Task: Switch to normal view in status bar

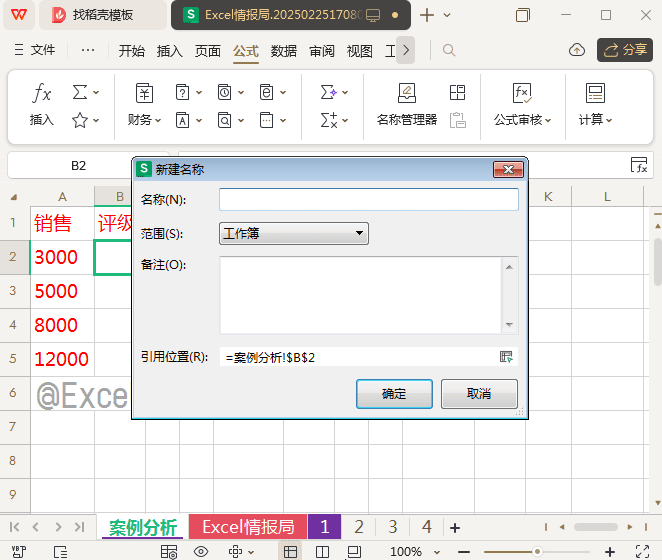Action: pyautogui.click(x=290, y=552)
